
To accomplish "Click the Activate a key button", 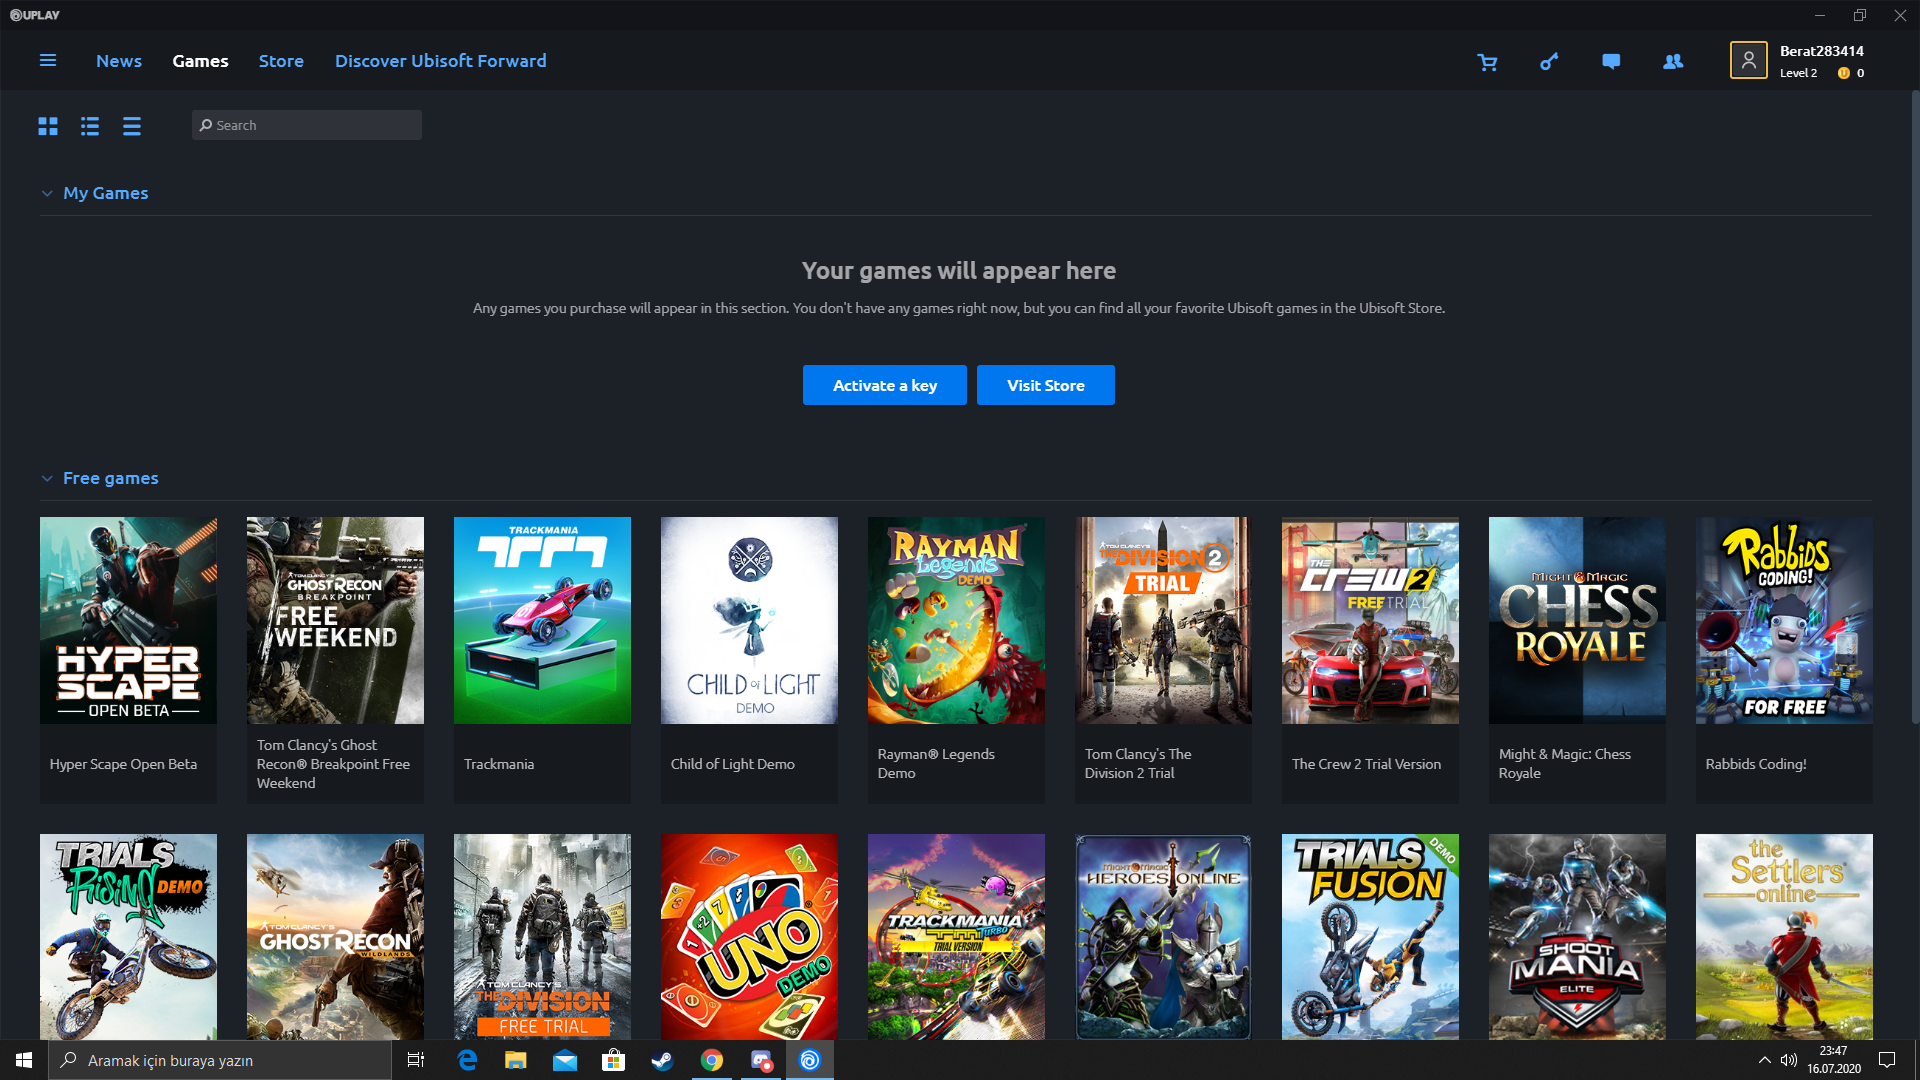I will tap(884, 385).
